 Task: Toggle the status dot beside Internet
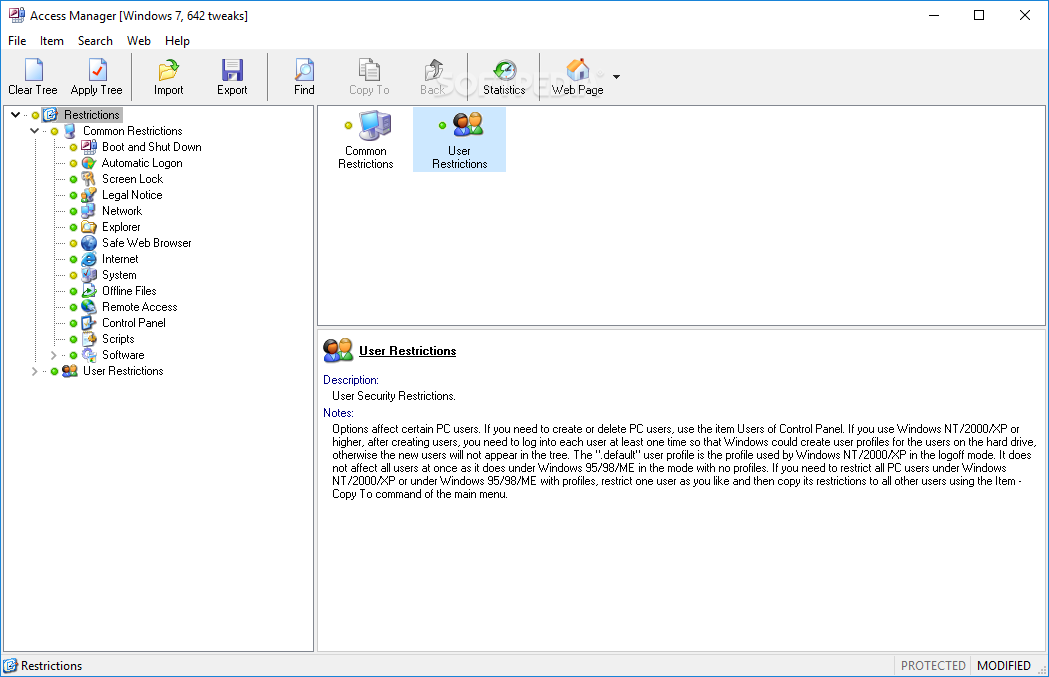pyautogui.click(x=74, y=260)
